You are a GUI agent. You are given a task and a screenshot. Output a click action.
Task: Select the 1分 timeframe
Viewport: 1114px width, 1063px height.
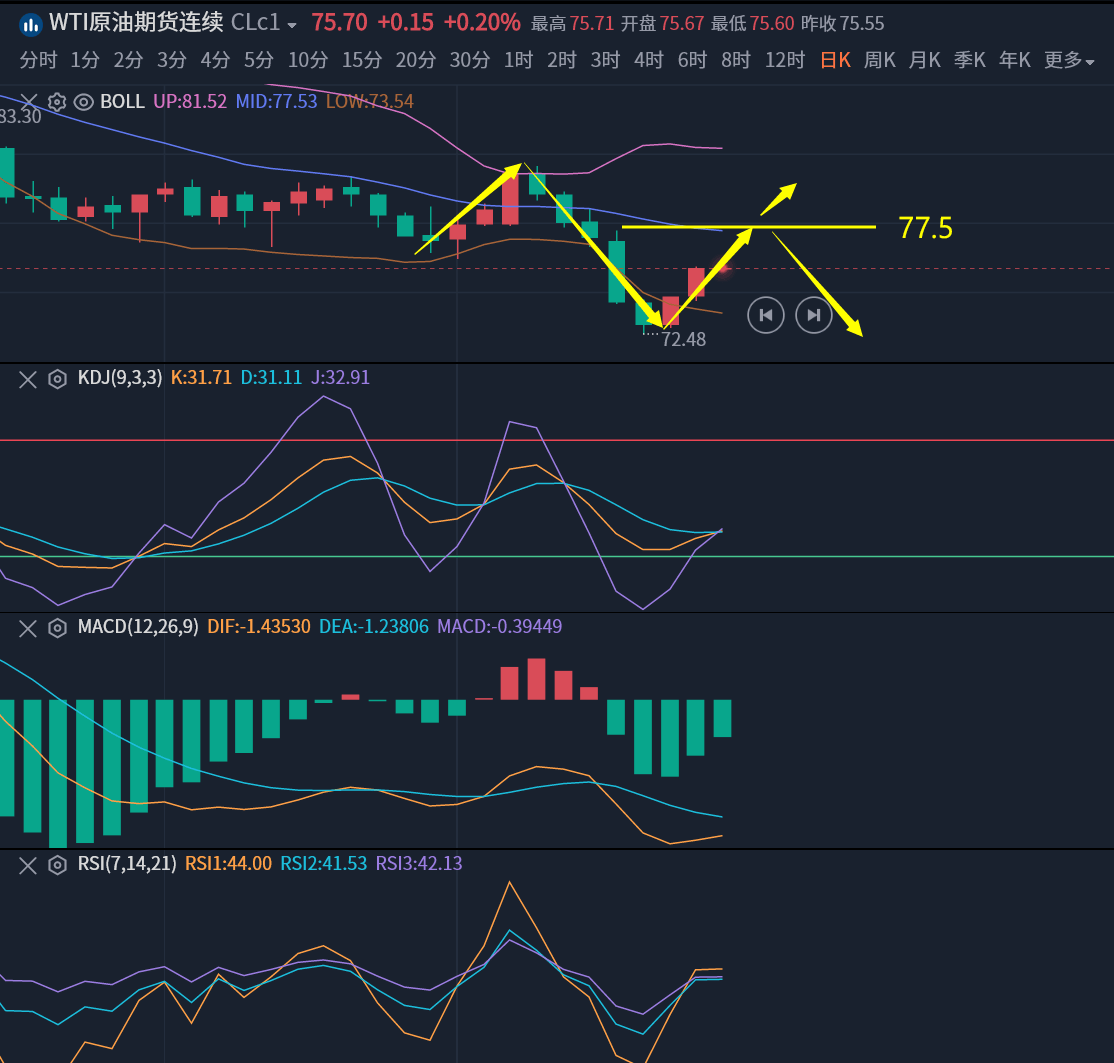(85, 60)
